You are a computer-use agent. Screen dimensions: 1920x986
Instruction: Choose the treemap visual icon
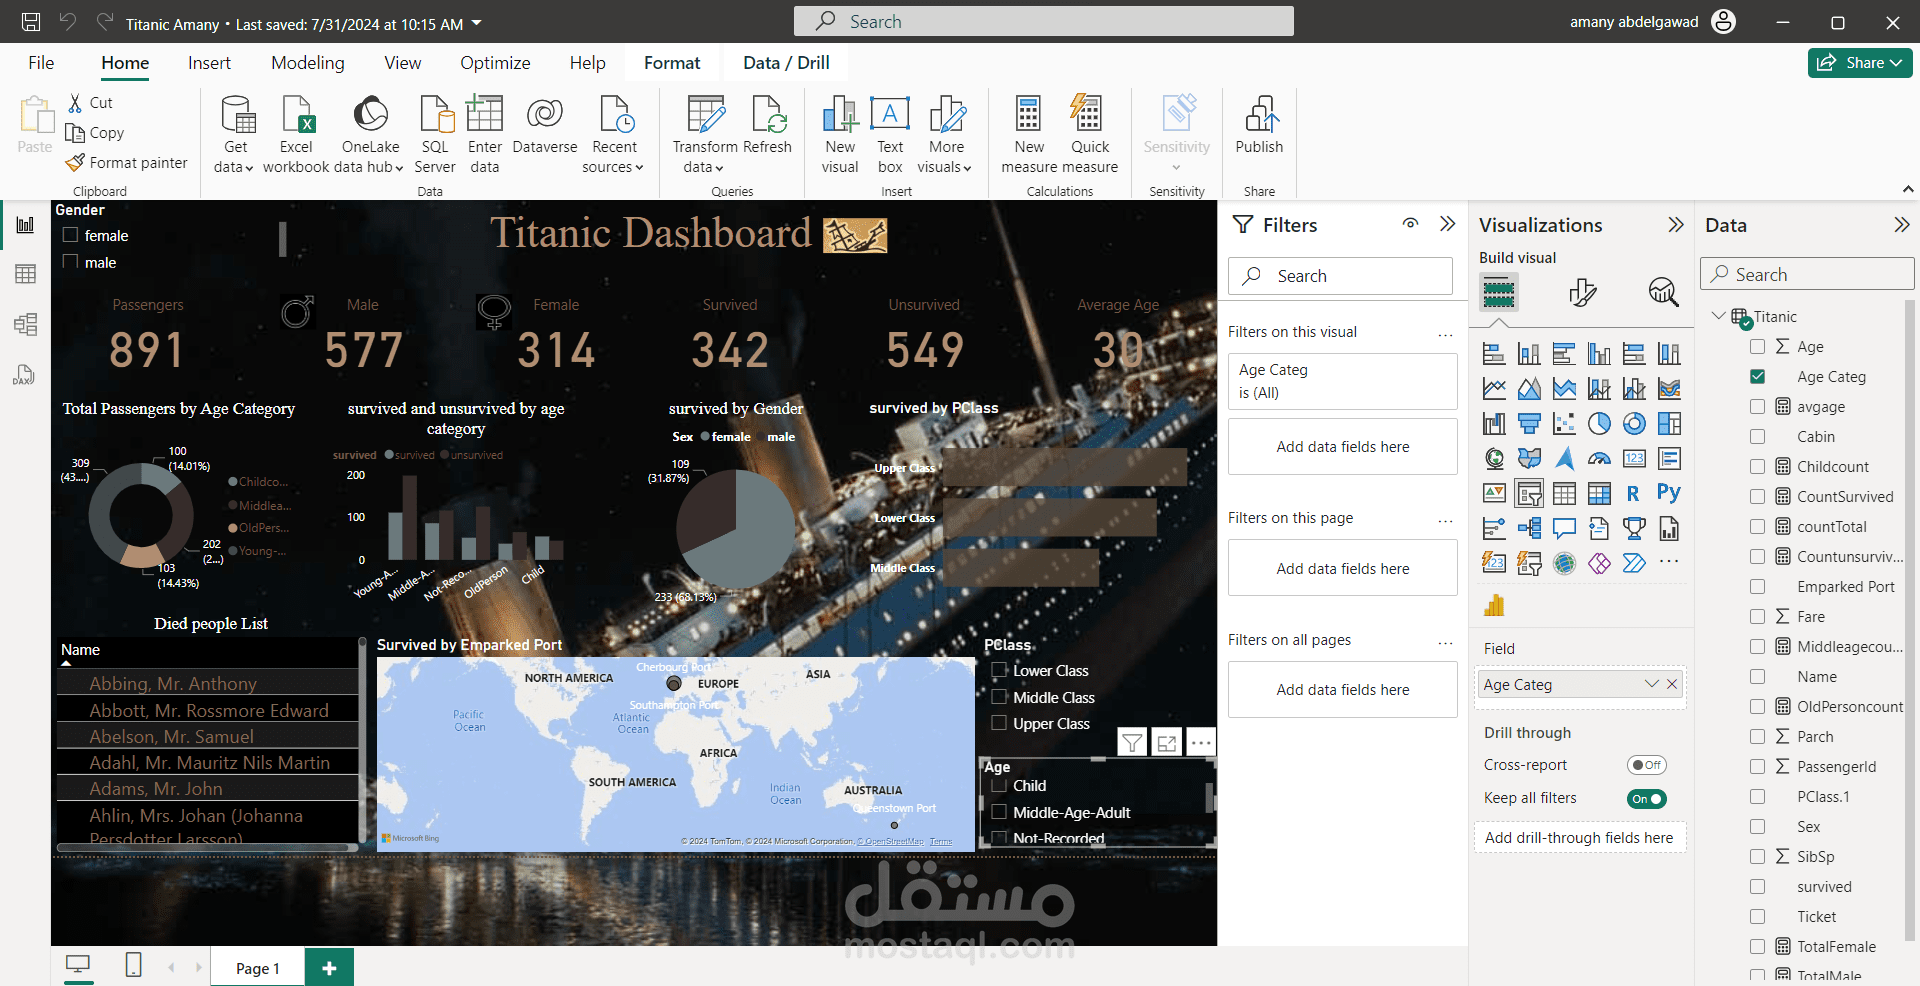[x=1669, y=424]
